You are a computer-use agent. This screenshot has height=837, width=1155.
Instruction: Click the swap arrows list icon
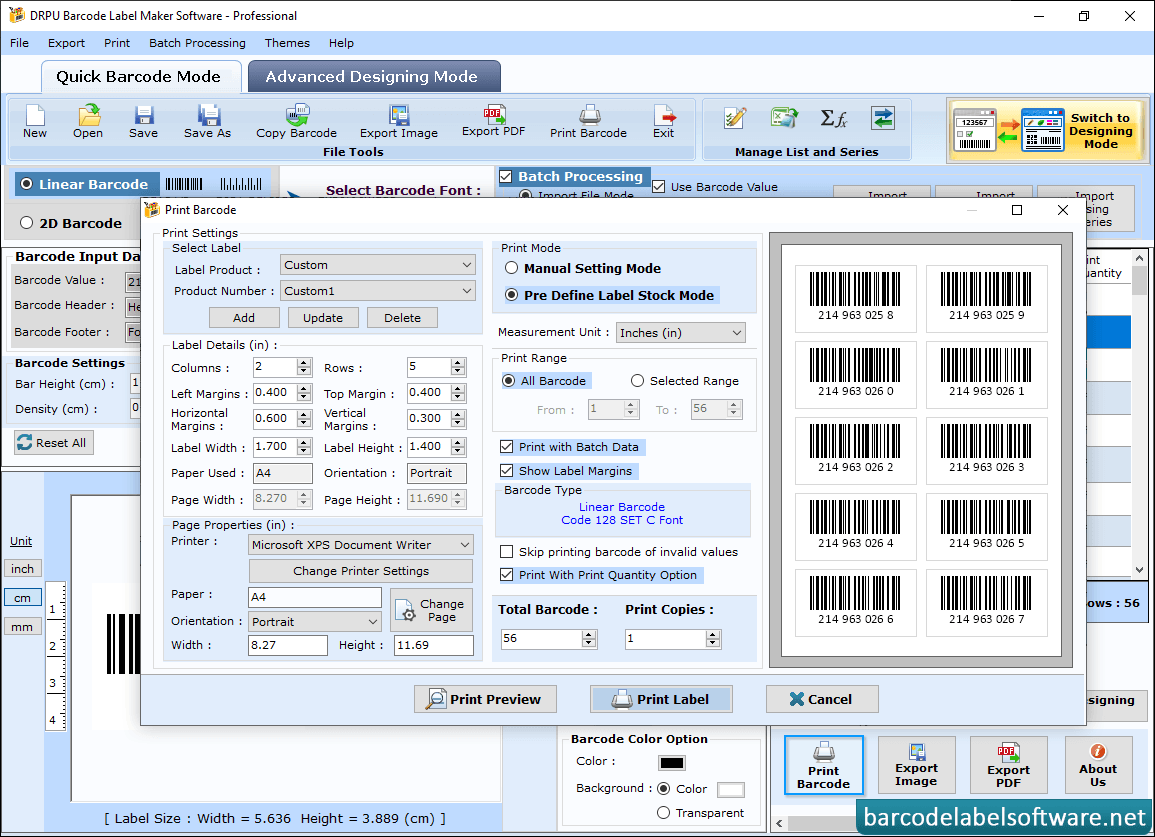[x=882, y=118]
